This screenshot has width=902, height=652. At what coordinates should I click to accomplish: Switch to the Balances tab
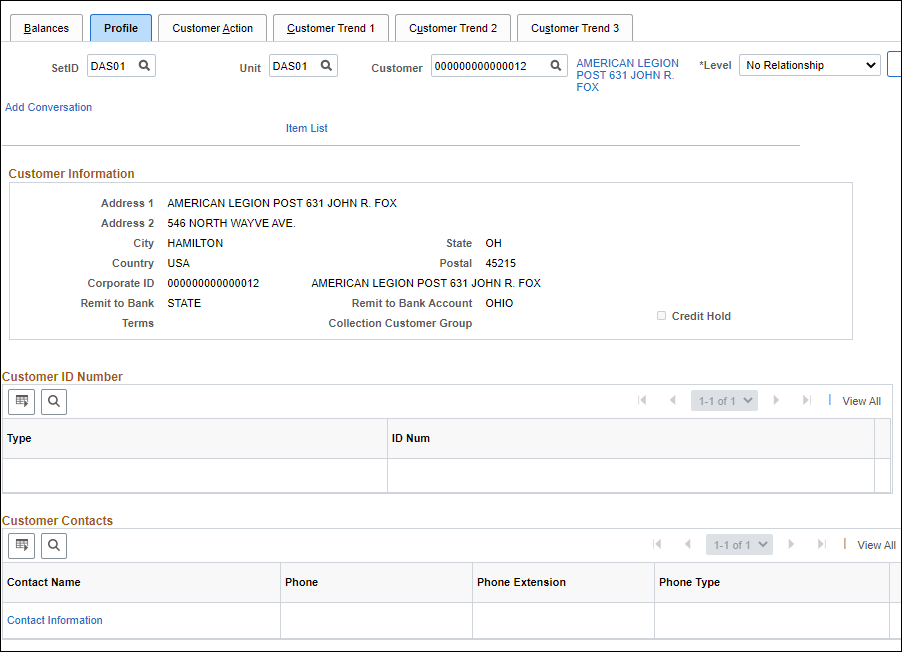(x=46, y=28)
